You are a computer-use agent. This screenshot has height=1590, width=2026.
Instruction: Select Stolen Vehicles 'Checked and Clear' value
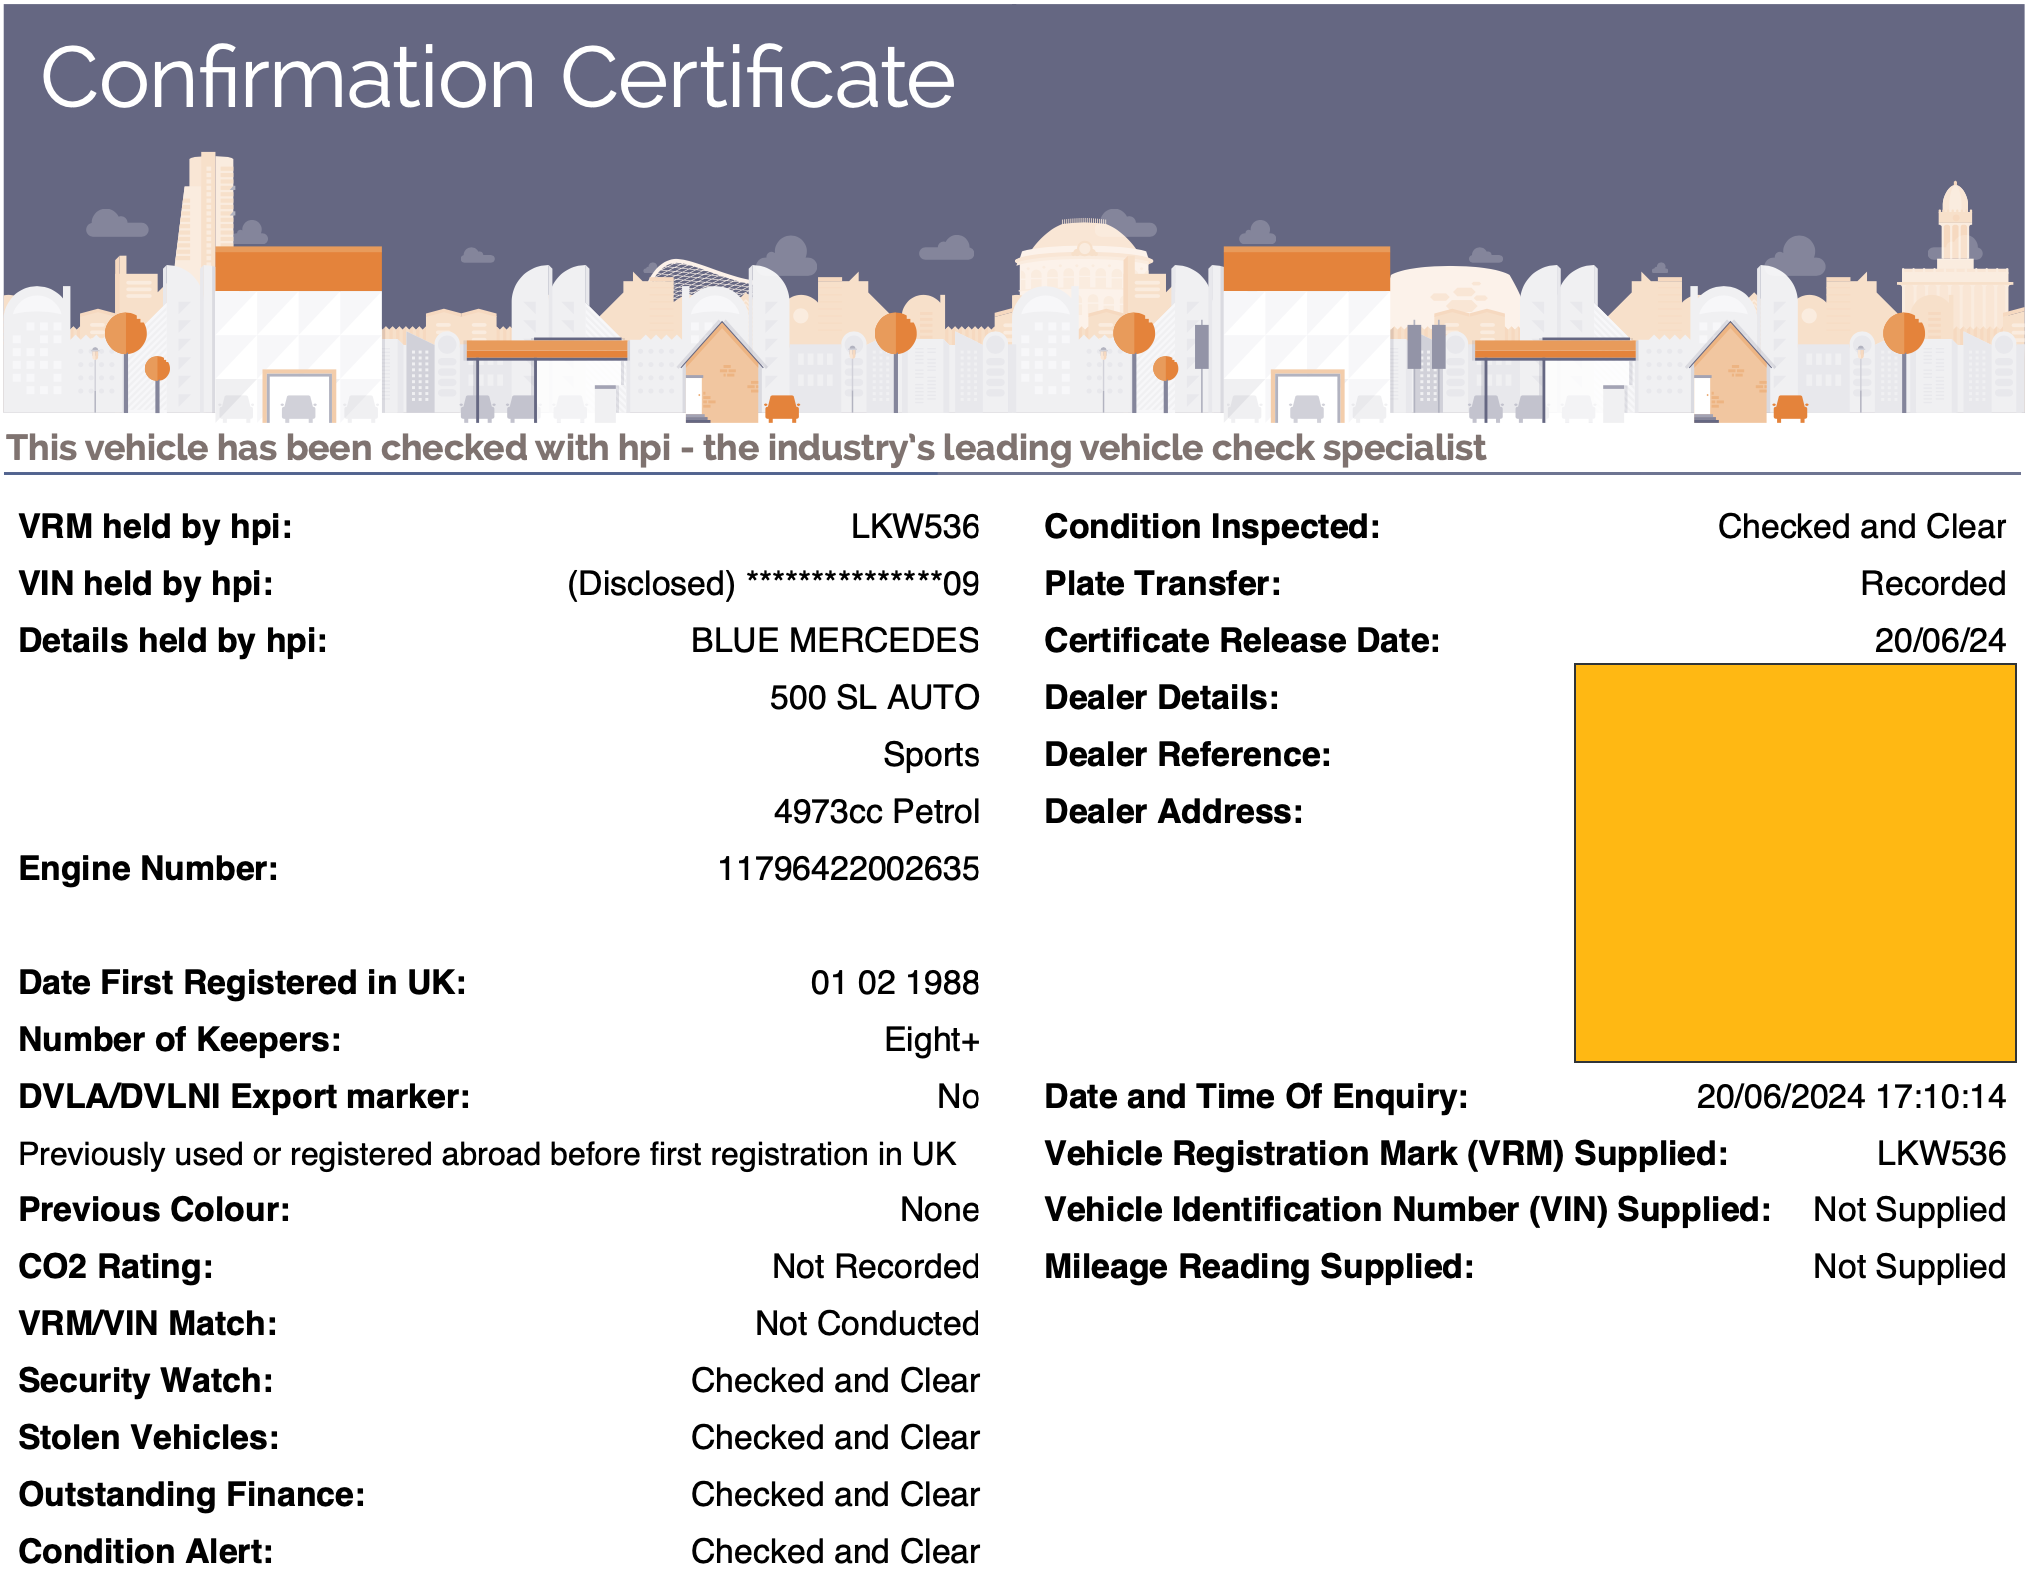[x=835, y=1438]
